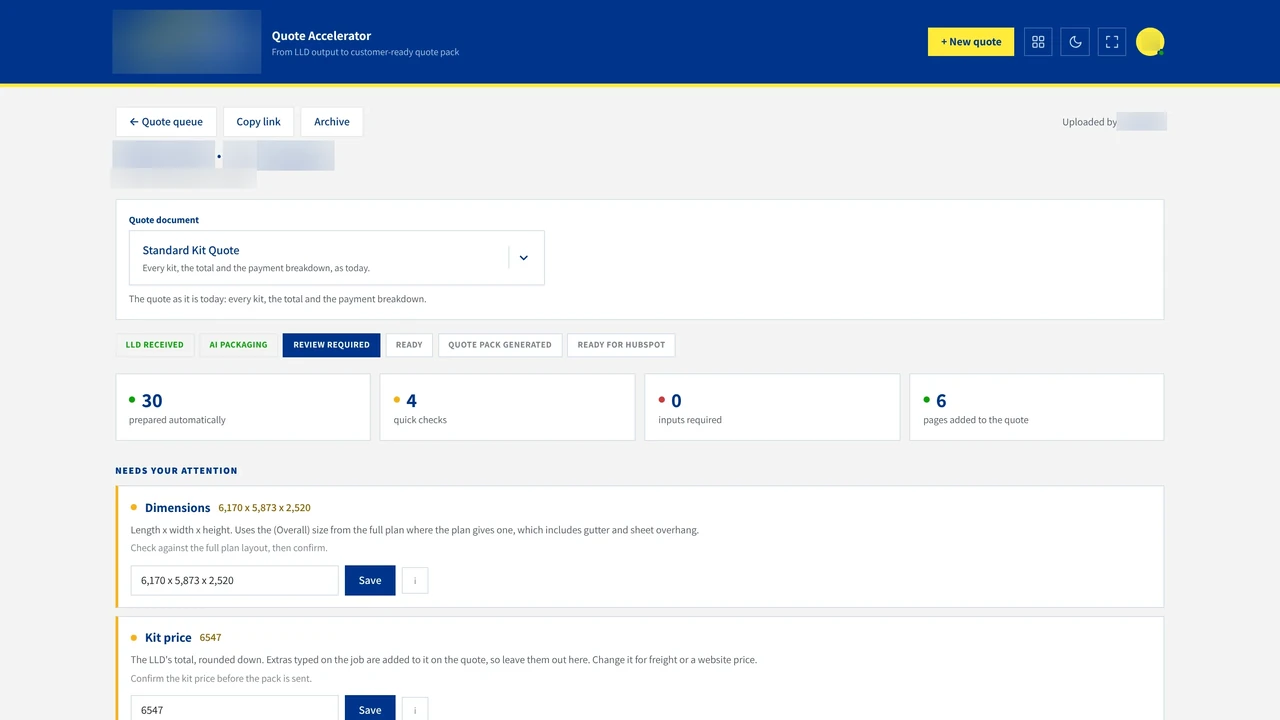Expand the Standard Kit Quote dropdown chevron
This screenshot has width=1280, height=720.
pyautogui.click(x=523, y=258)
